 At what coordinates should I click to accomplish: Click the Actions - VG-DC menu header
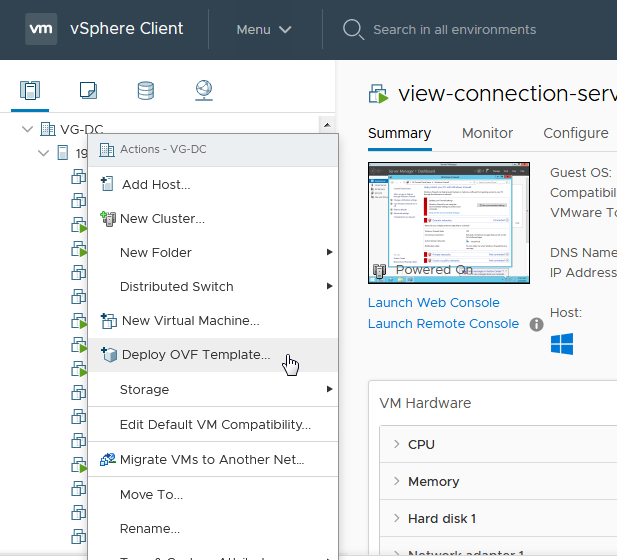(x=213, y=150)
